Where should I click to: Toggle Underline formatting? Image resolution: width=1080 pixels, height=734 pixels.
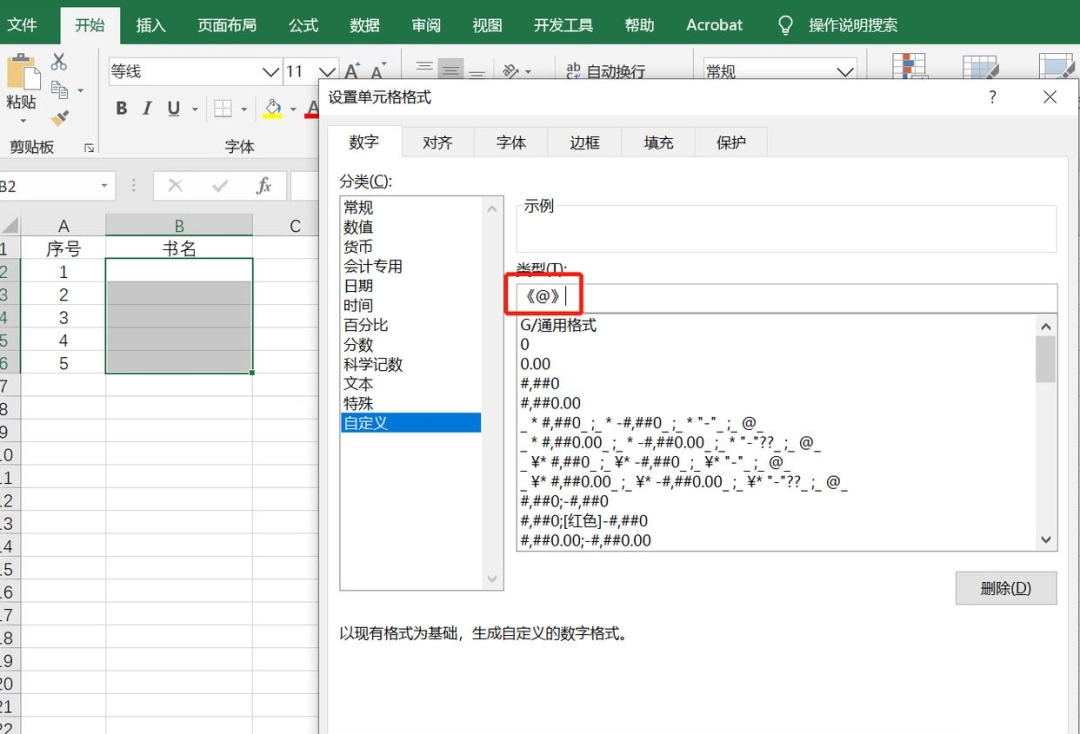click(x=174, y=108)
